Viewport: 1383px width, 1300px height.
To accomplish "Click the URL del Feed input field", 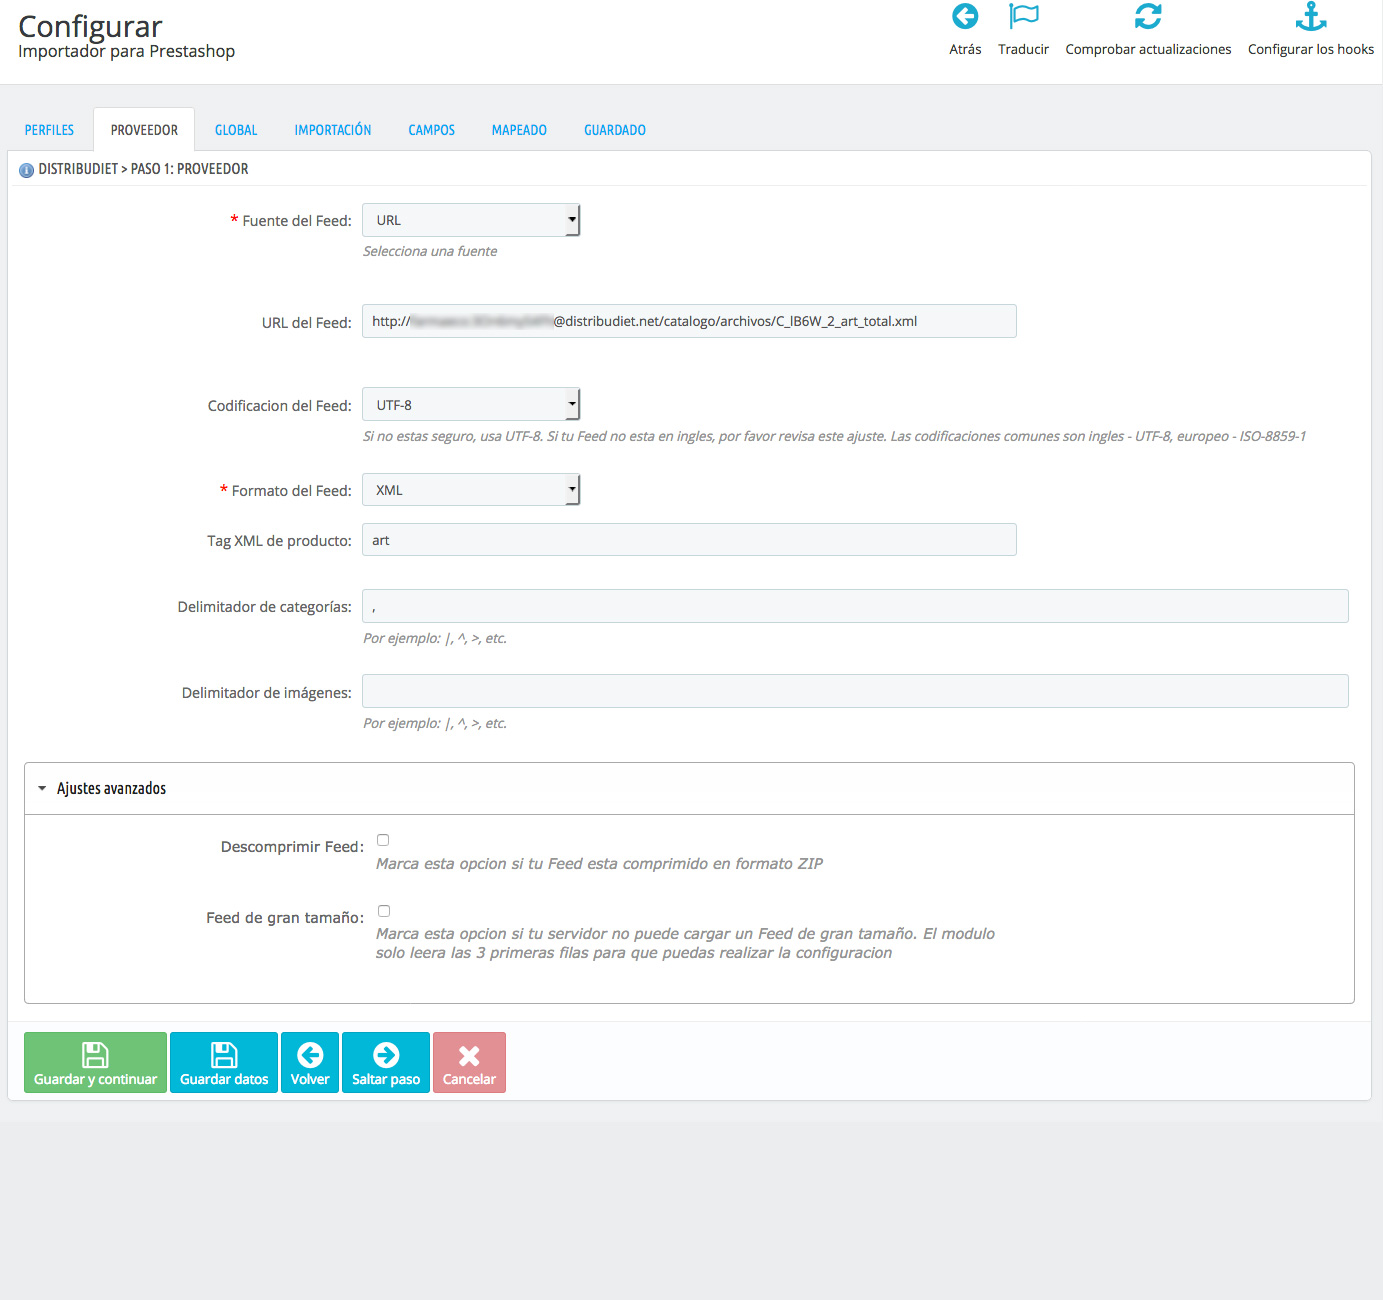I will pyautogui.click(x=689, y=321).
